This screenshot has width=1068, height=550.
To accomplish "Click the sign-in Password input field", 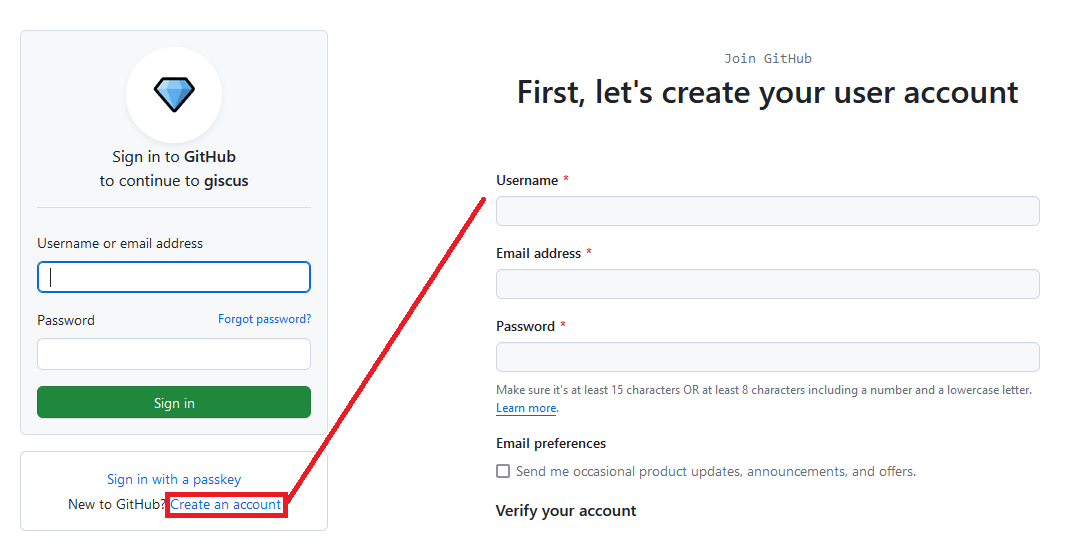I will [174, 354].
